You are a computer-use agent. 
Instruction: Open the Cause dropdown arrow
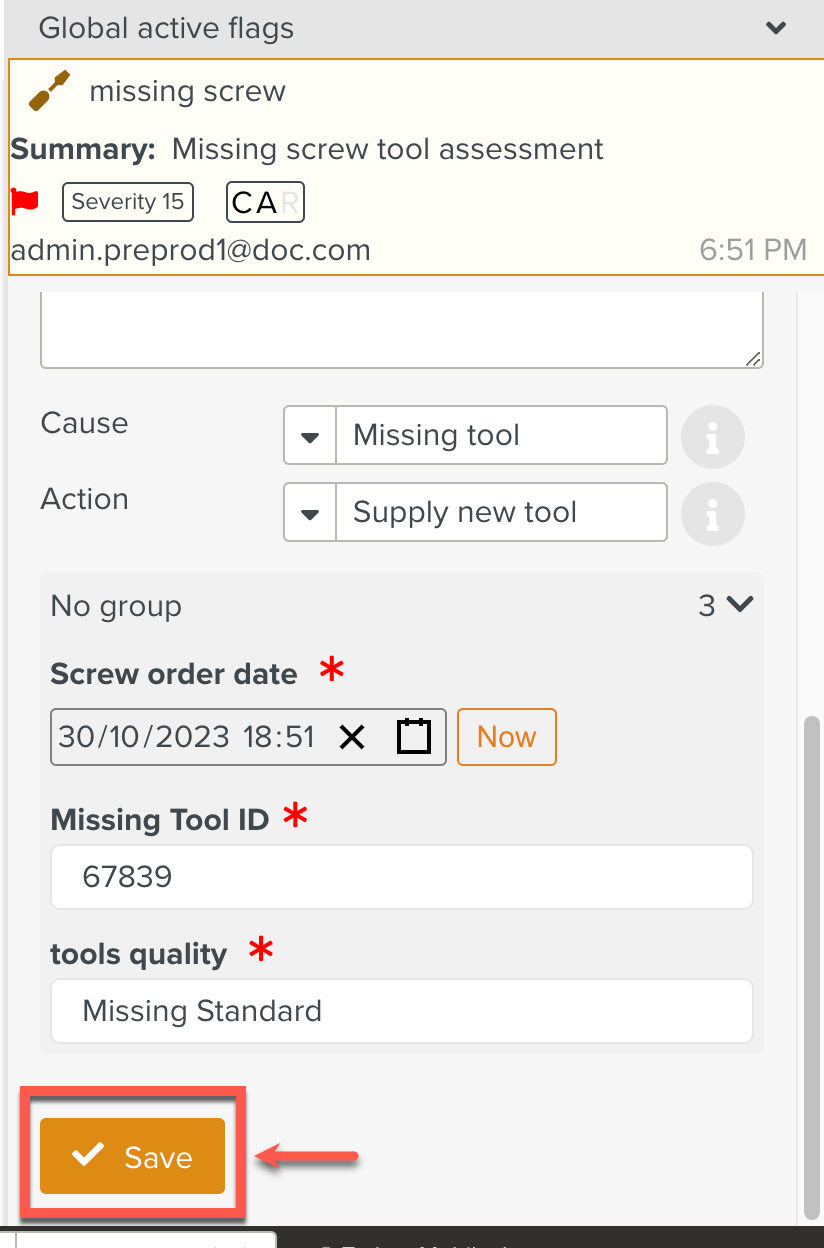pos(310,436)
